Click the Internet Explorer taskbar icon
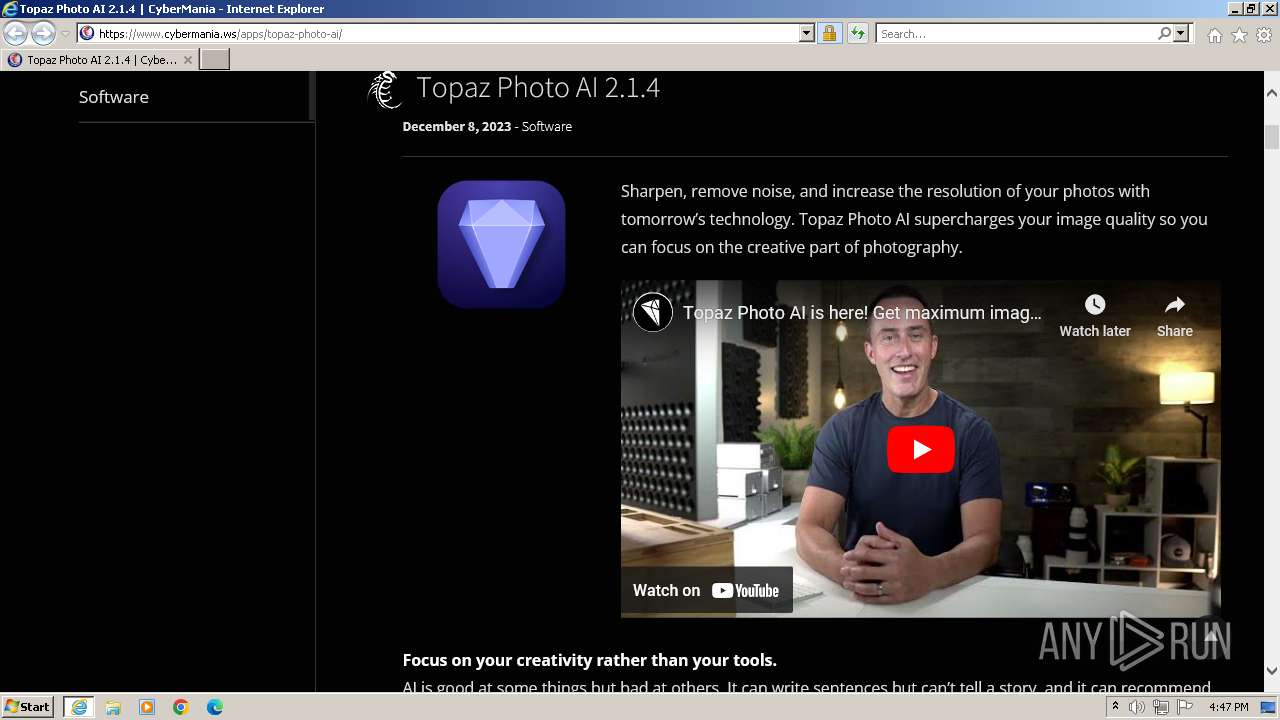The height and width of the screenshot is (720, 1280). click(79, 707)
